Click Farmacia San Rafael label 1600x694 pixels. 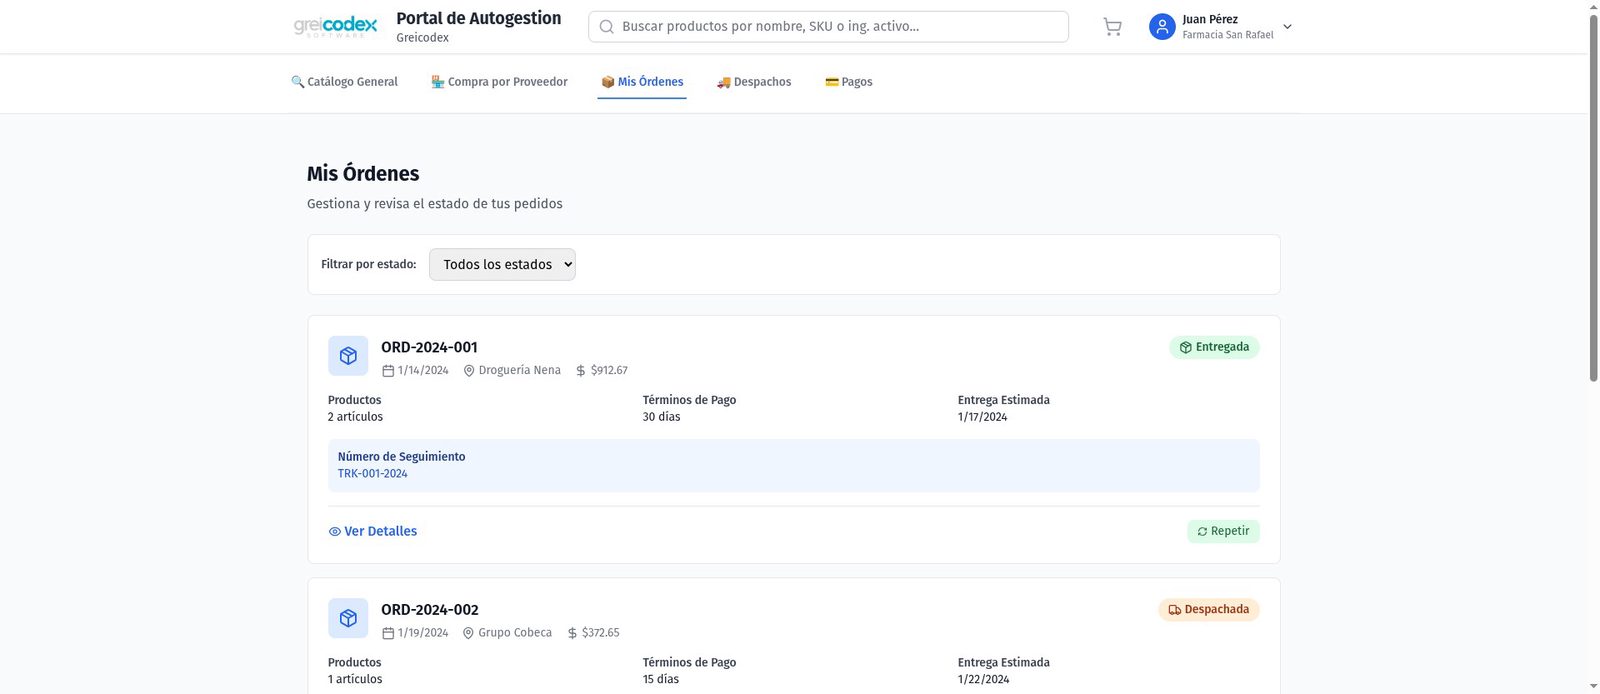point(1228,35)
